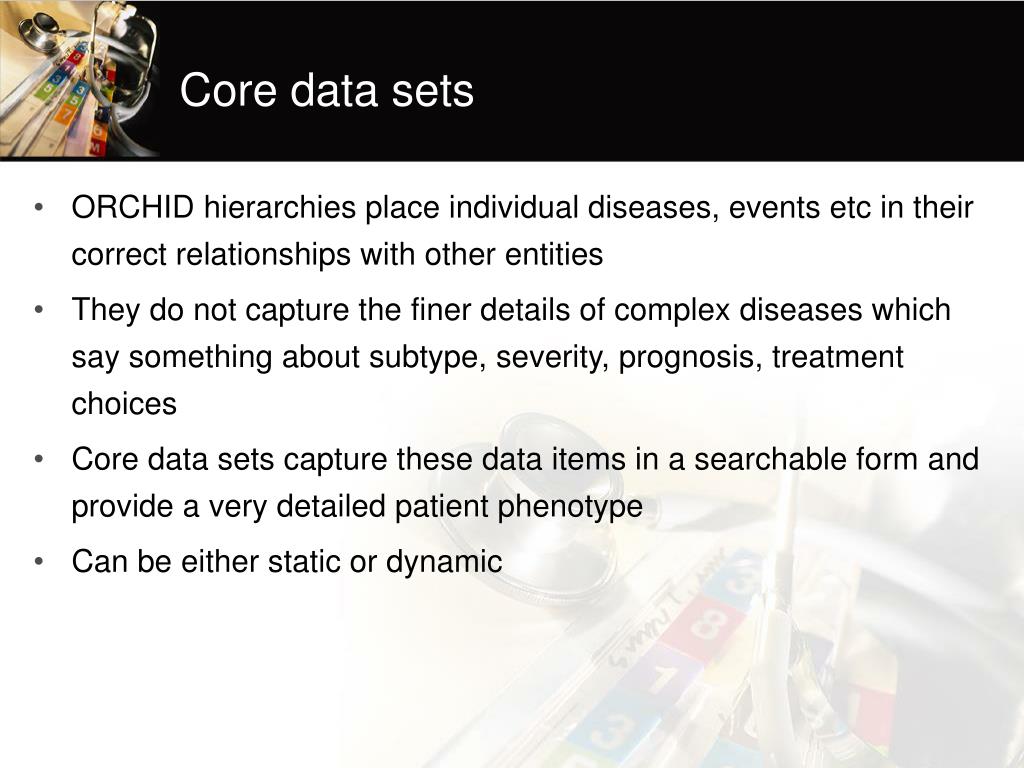Click the stethoscope image in header corner
The image size is (1024, 768).
pos(78,78)
